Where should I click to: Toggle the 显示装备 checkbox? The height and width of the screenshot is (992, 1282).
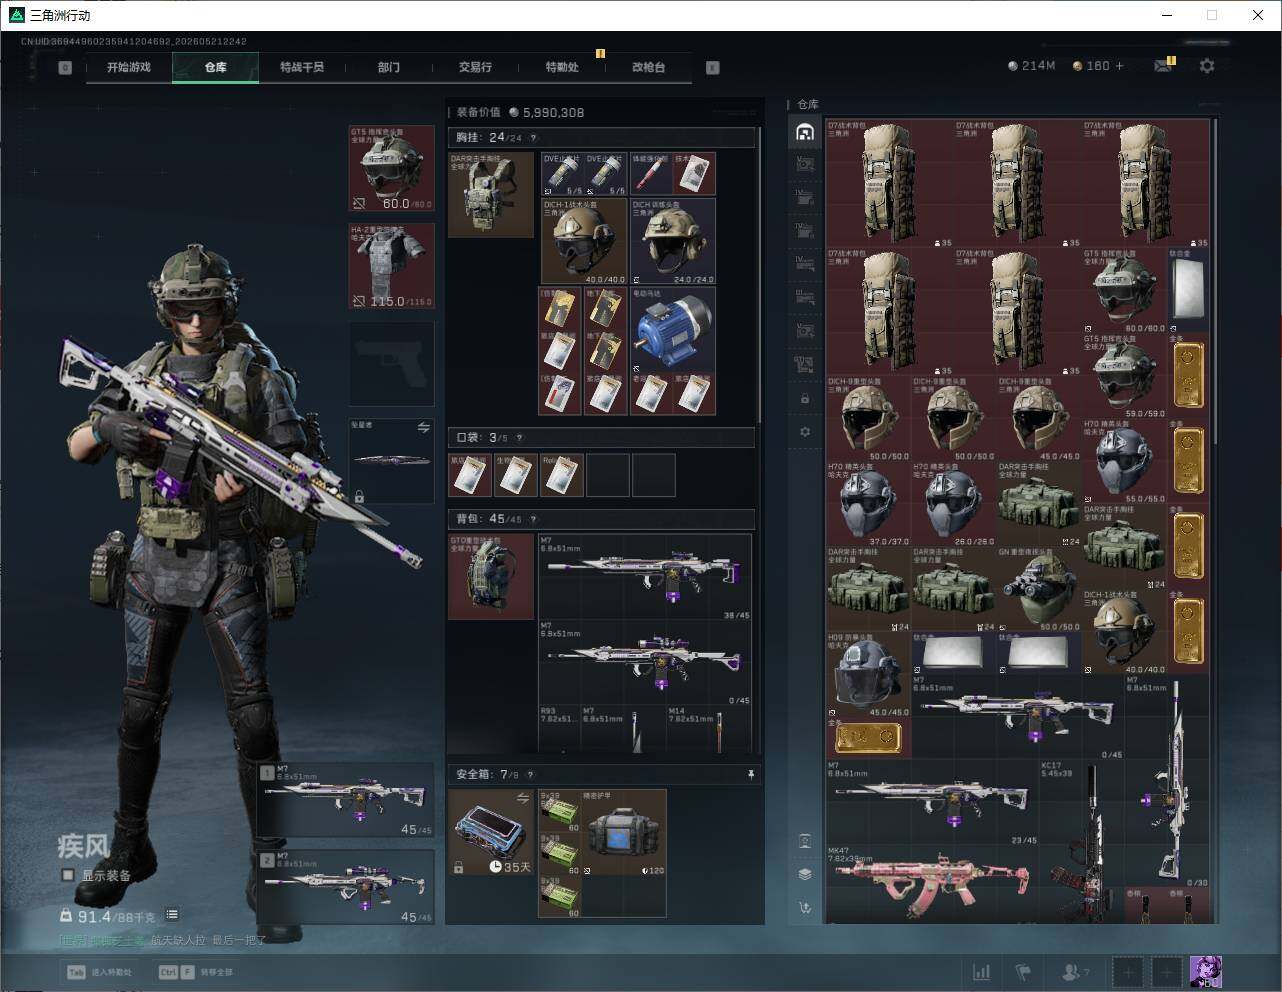coord(68,875)
